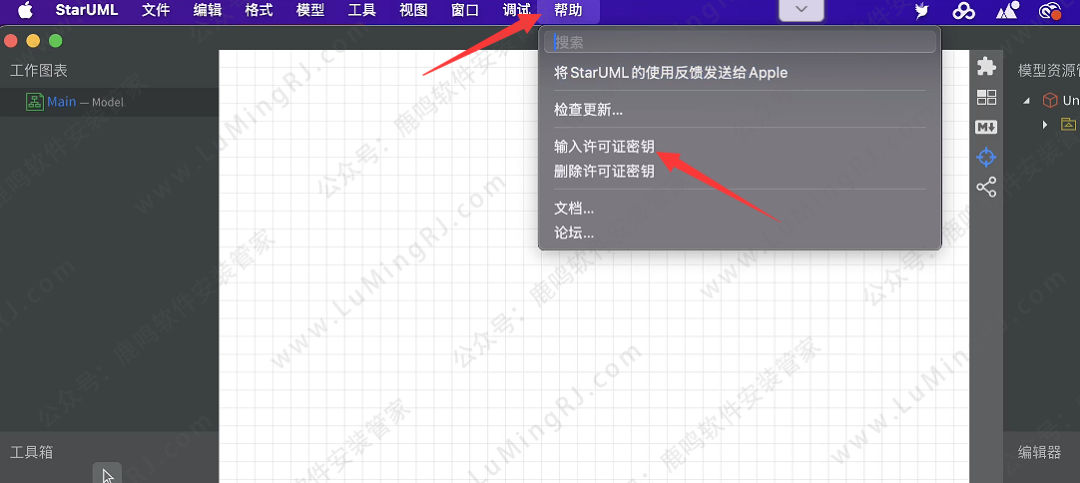
Task: Click the mountain peaks icon in menu bar
Action: (1006, 10)
